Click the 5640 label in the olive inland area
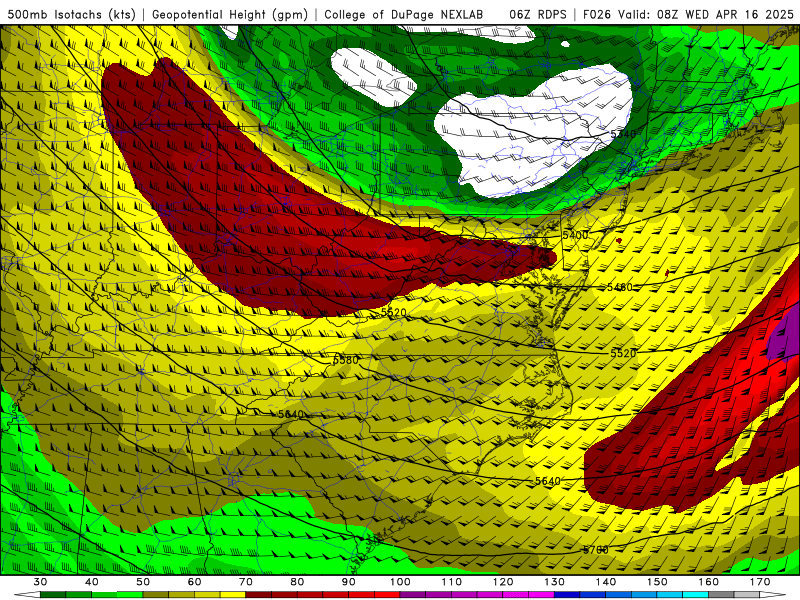The image size is (800, 600). coord(291,414)
